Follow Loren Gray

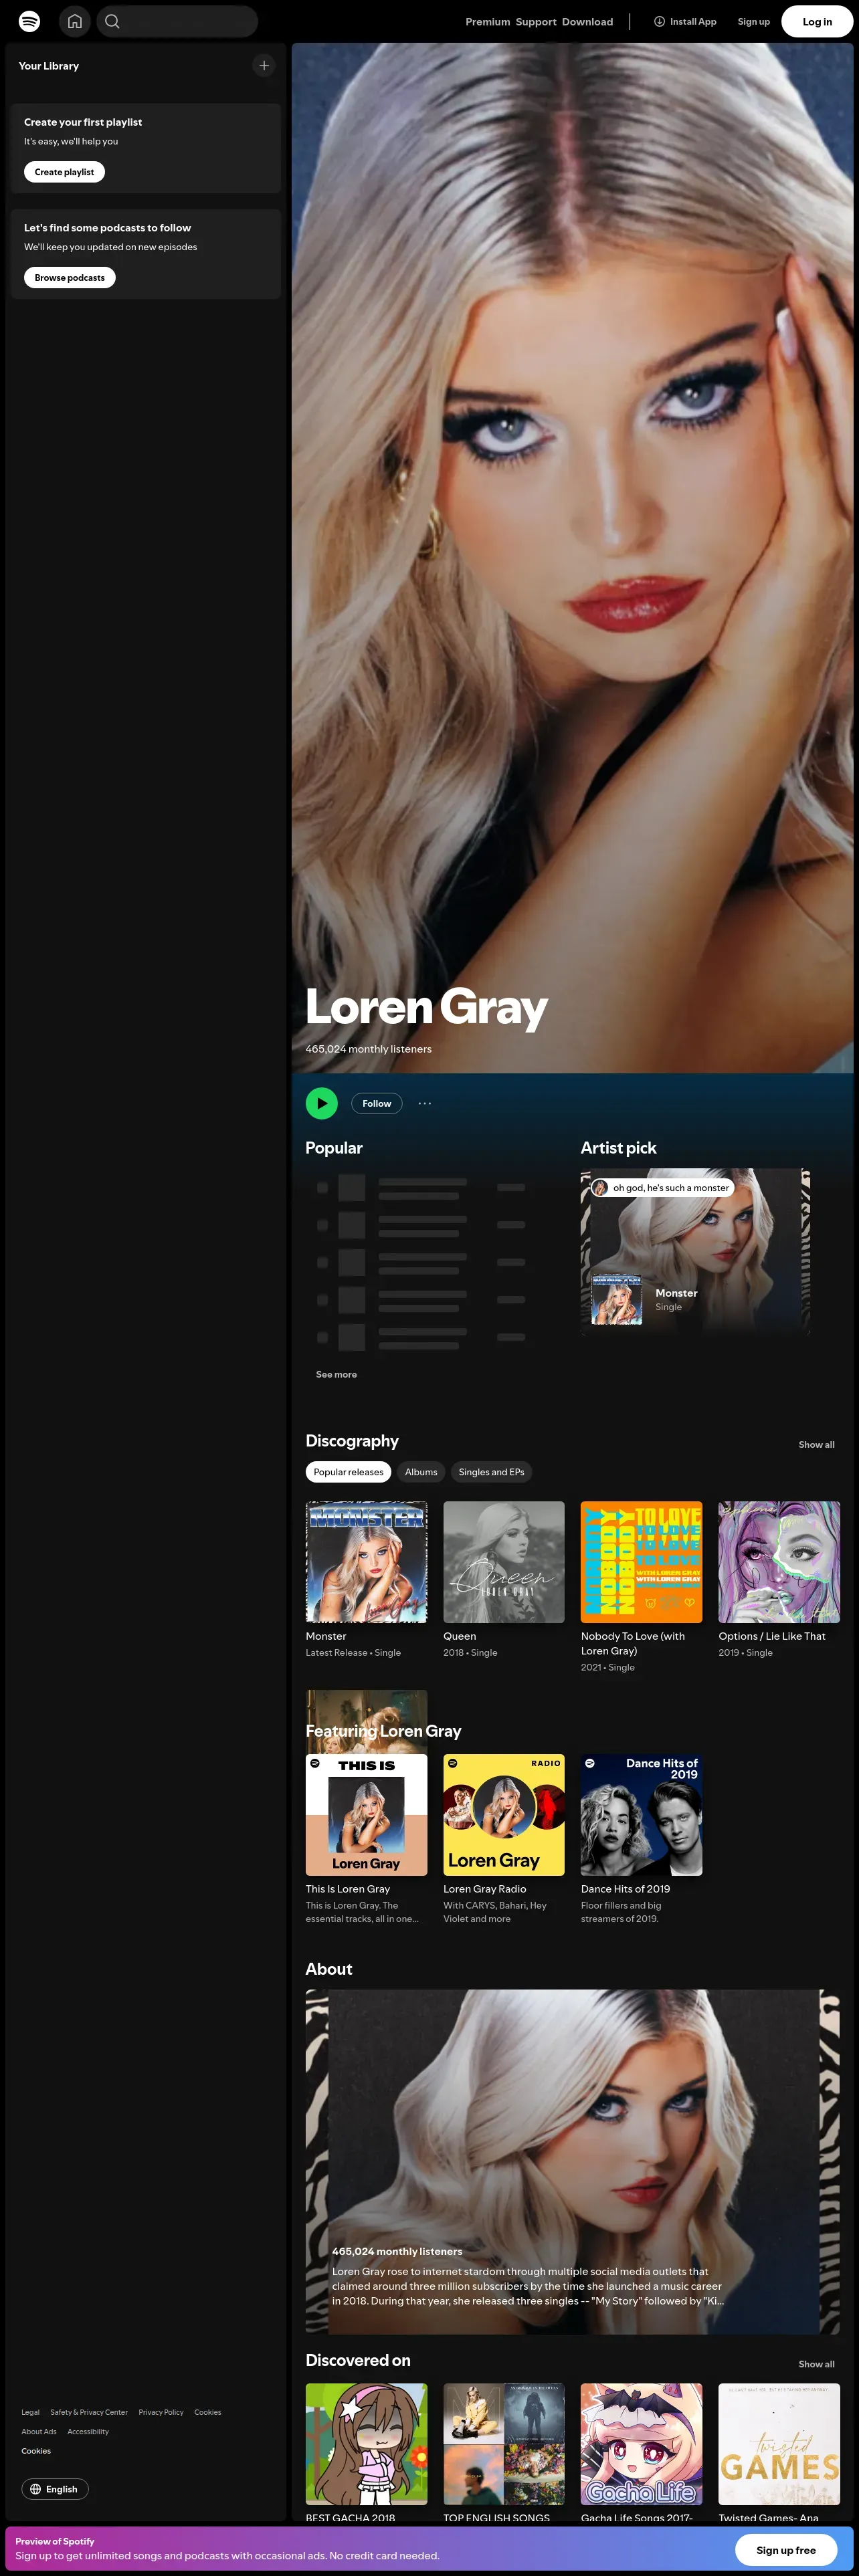(377, 1103)
